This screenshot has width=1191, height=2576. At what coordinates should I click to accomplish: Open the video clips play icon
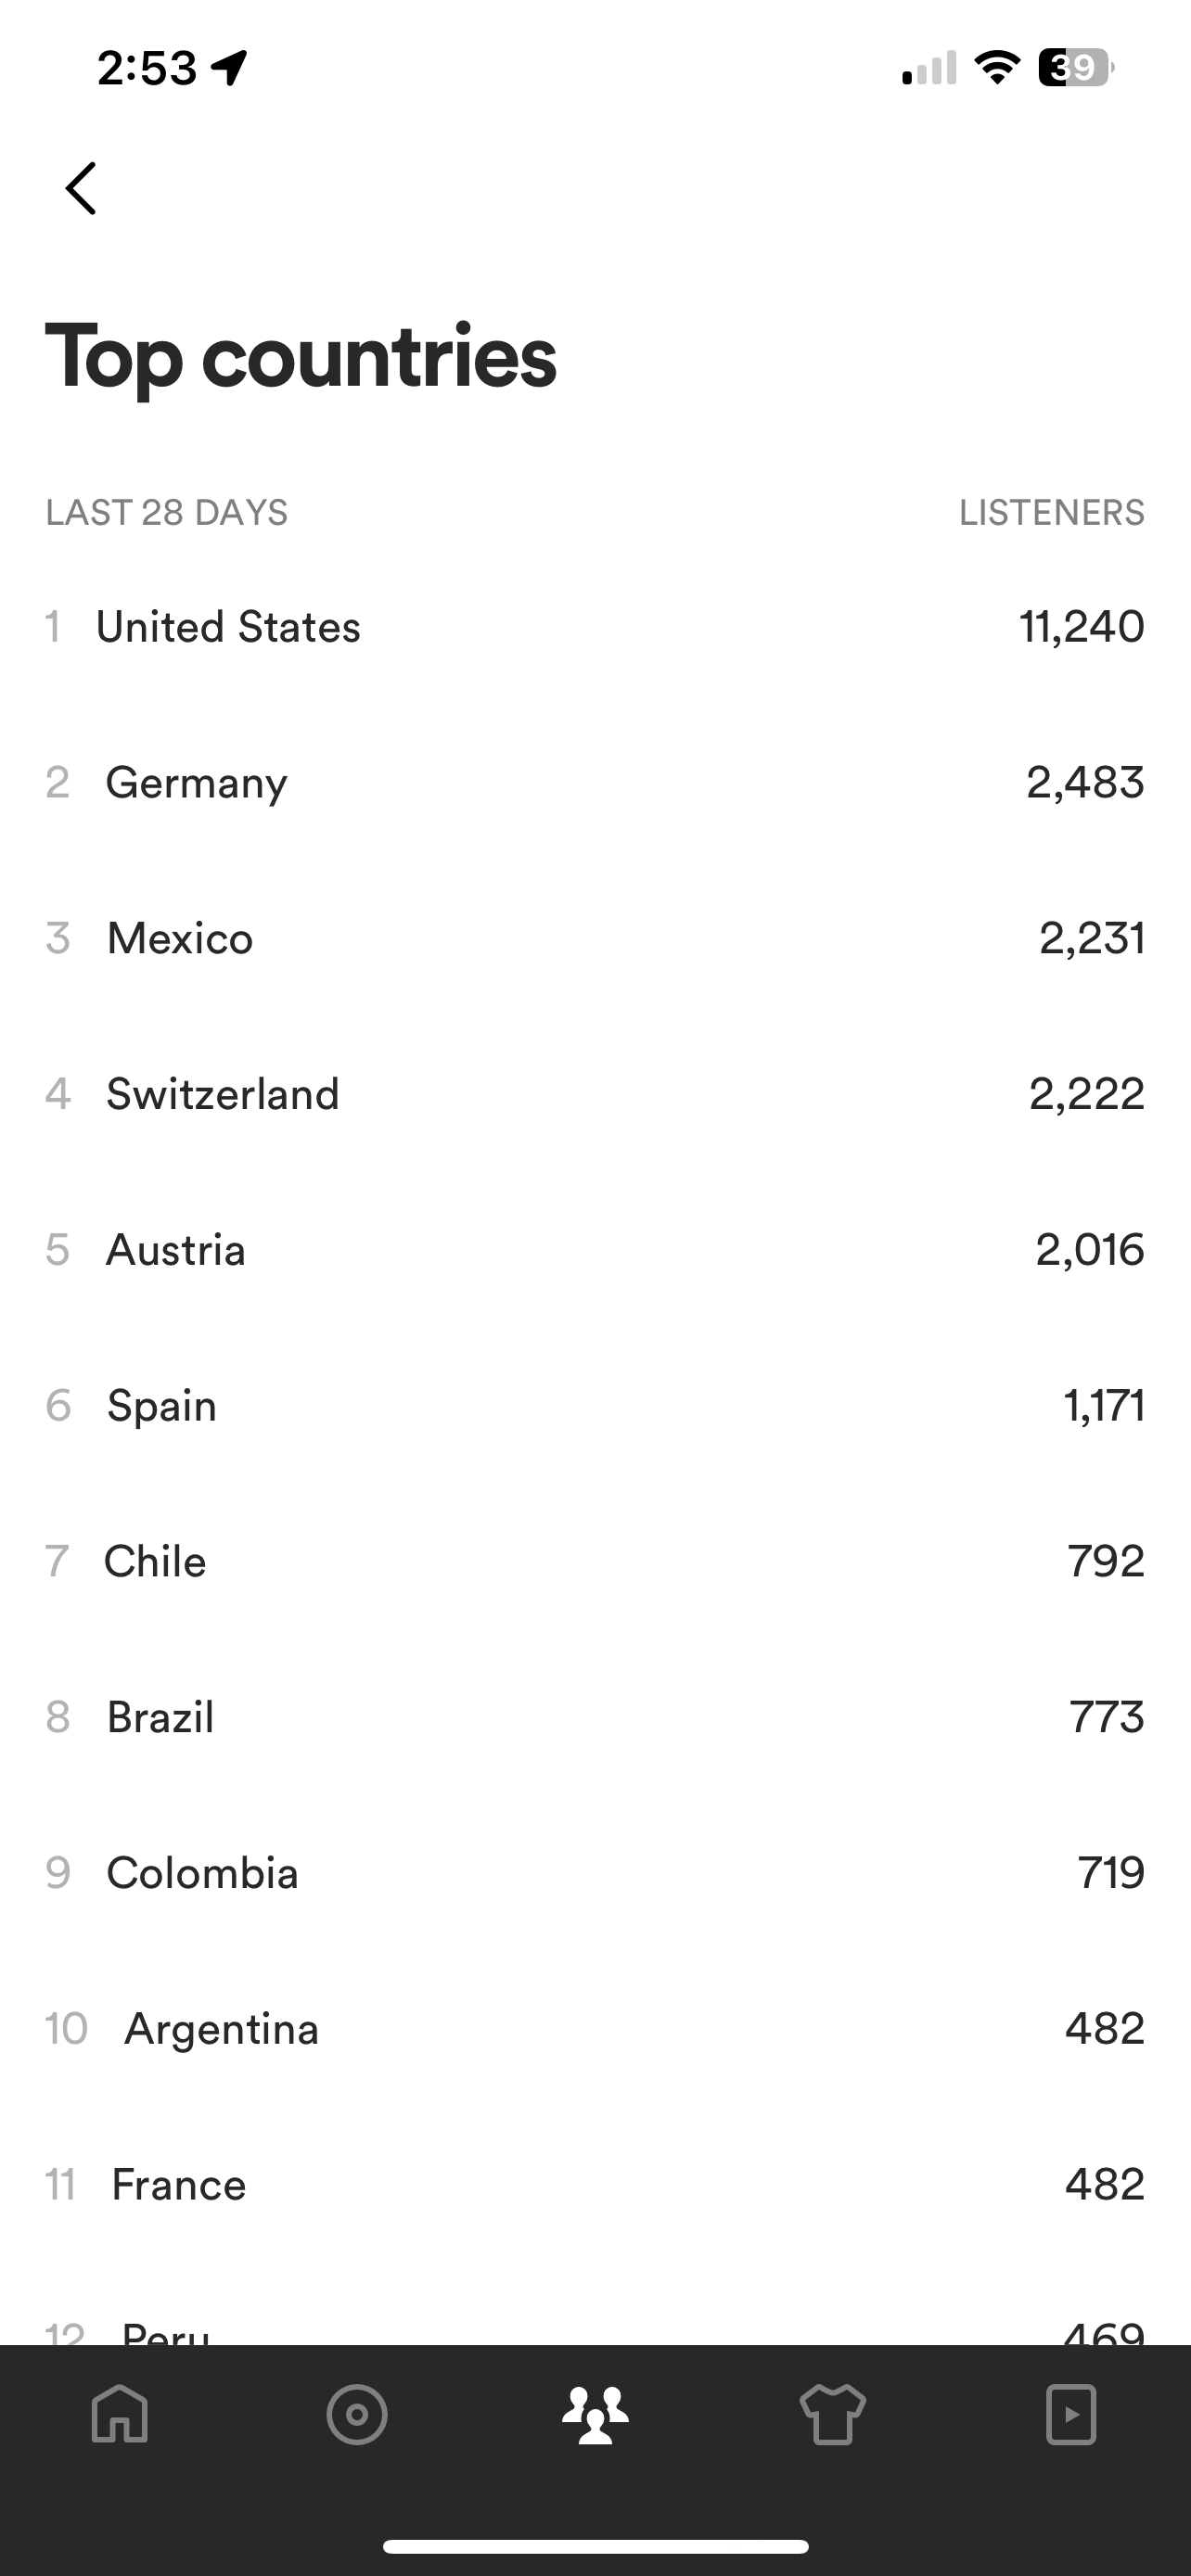(x=1071, y=2415)
